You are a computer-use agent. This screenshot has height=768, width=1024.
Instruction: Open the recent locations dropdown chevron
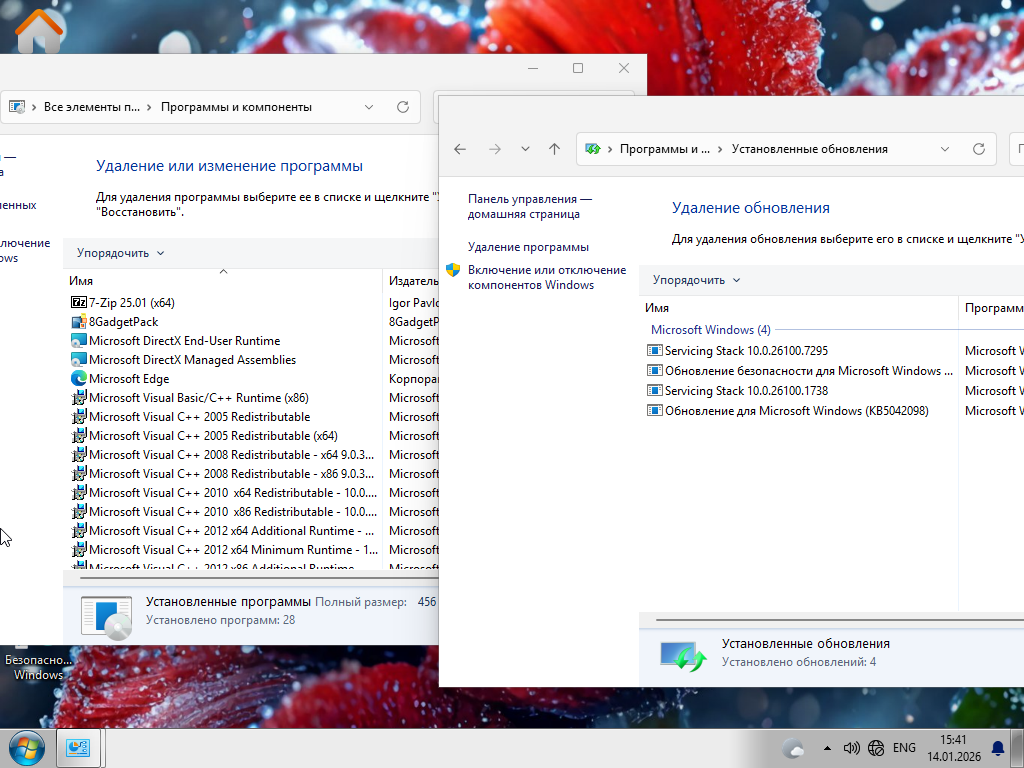(x=525, y=149)
